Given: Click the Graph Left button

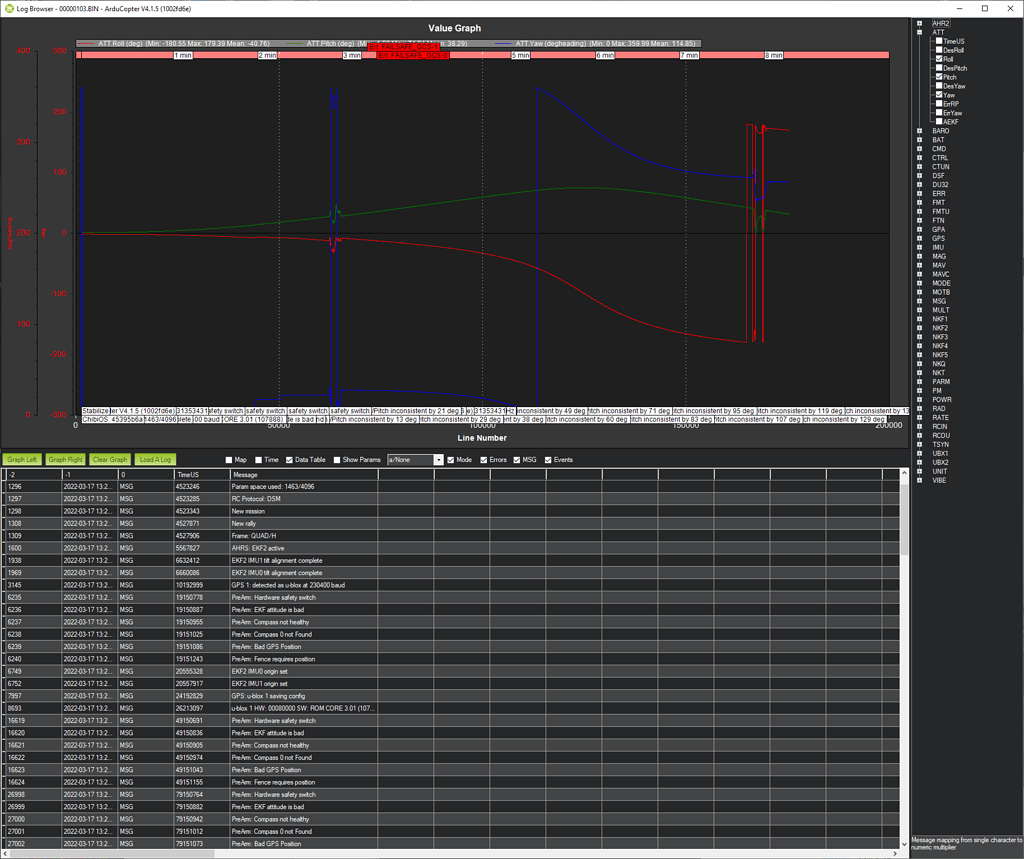Looking at the screenshot, I should point(22,460).
